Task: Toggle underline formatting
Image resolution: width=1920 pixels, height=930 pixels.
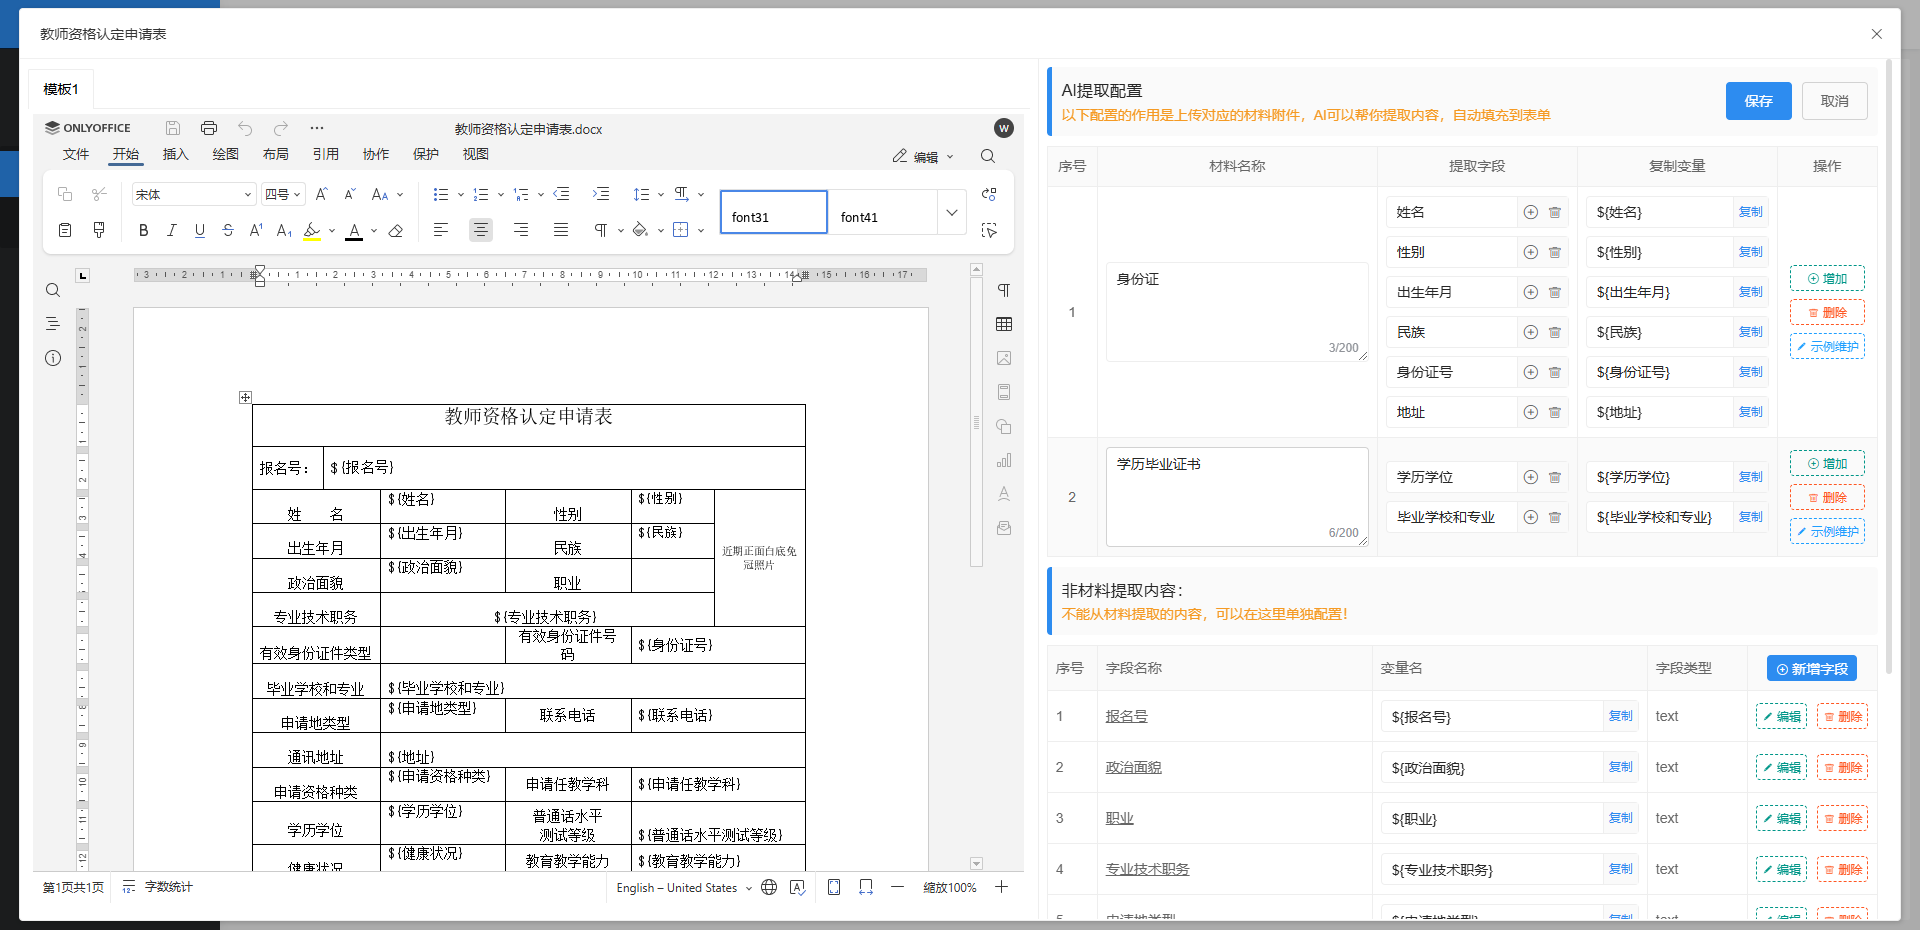Action: (199, 230)
